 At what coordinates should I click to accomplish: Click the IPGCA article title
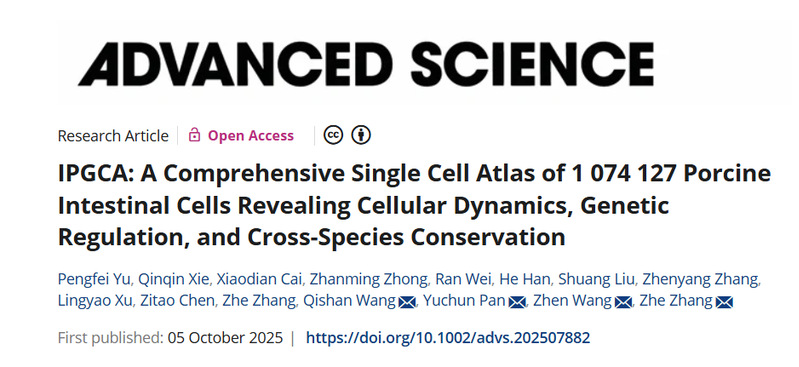click(414, 205)
